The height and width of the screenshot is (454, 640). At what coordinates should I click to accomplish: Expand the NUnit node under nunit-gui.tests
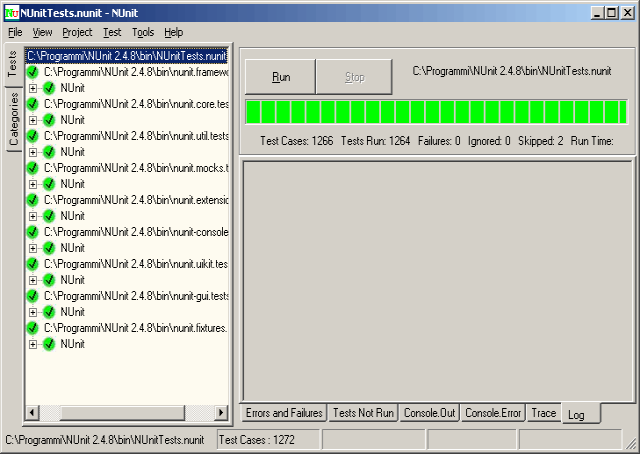[33, 312]
